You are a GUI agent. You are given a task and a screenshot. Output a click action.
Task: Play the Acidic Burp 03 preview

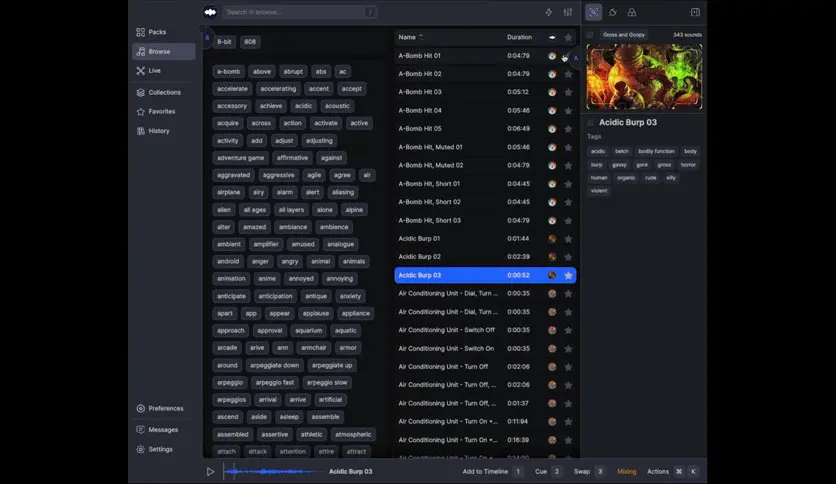click(x=210, y=472)
